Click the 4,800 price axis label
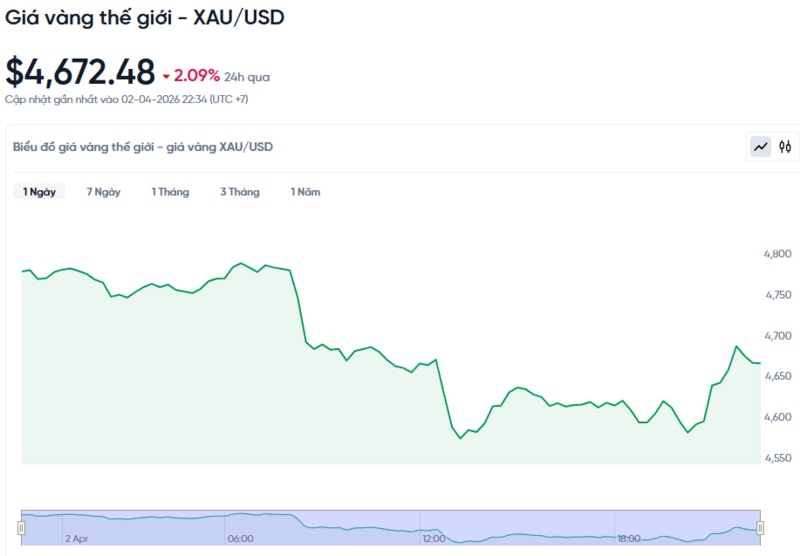Screen dimensions: 800x556 (x=777, y=254)
